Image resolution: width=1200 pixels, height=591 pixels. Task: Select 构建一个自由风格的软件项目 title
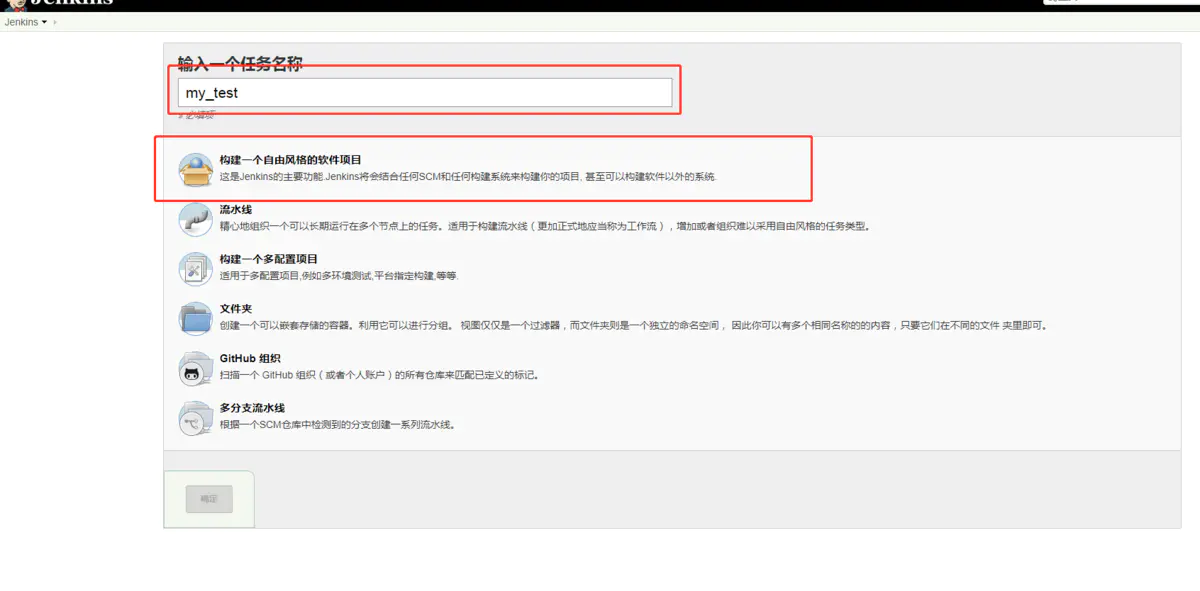(x=291, y=160)
